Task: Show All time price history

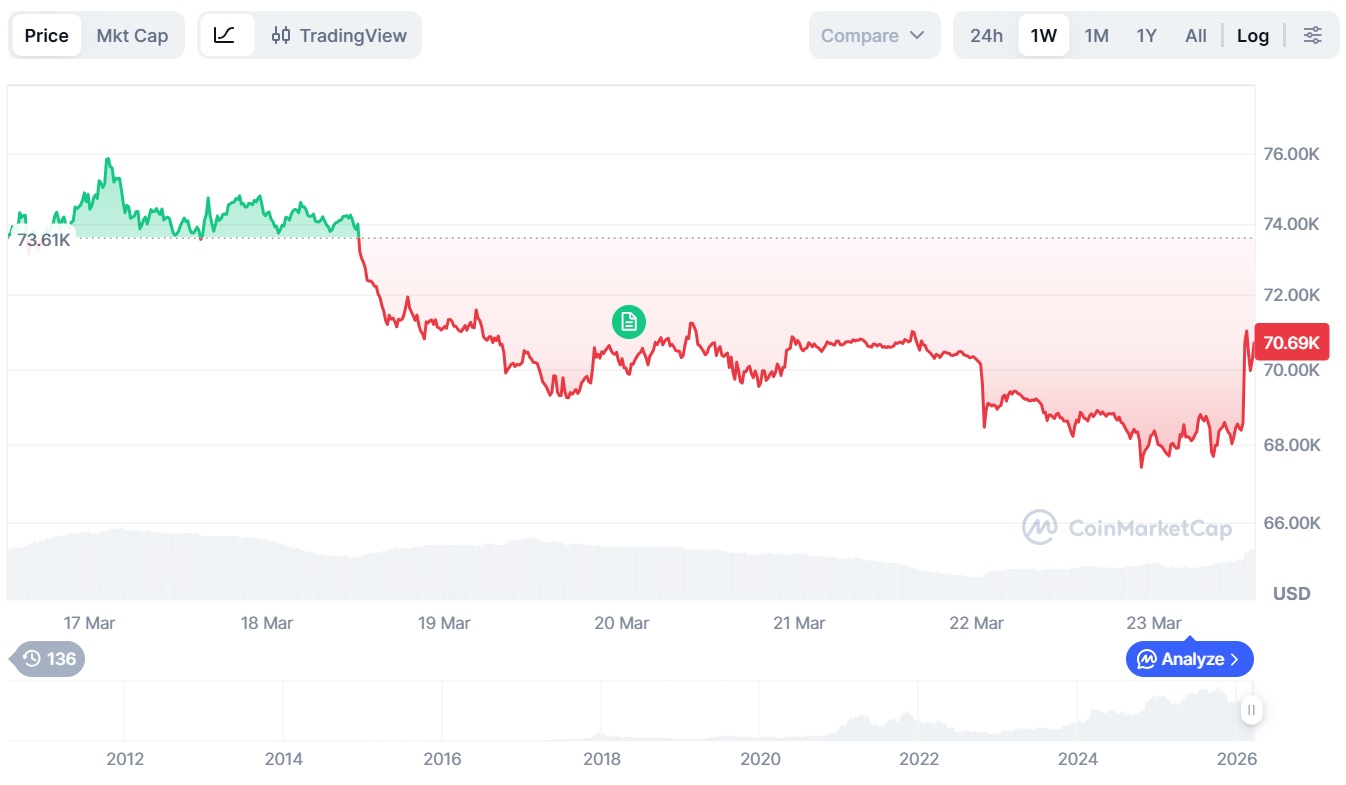Action: click(x=1195, y=36)
